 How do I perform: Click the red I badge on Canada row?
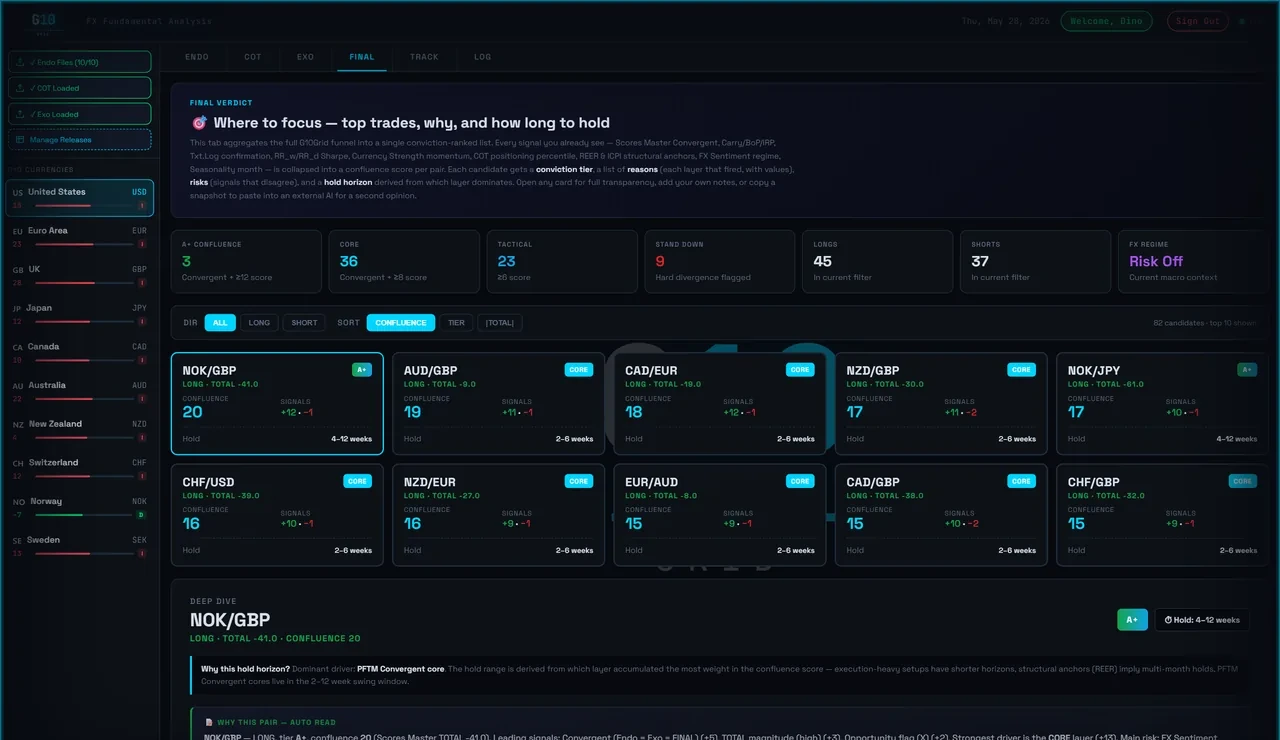(x=141, y=360)
